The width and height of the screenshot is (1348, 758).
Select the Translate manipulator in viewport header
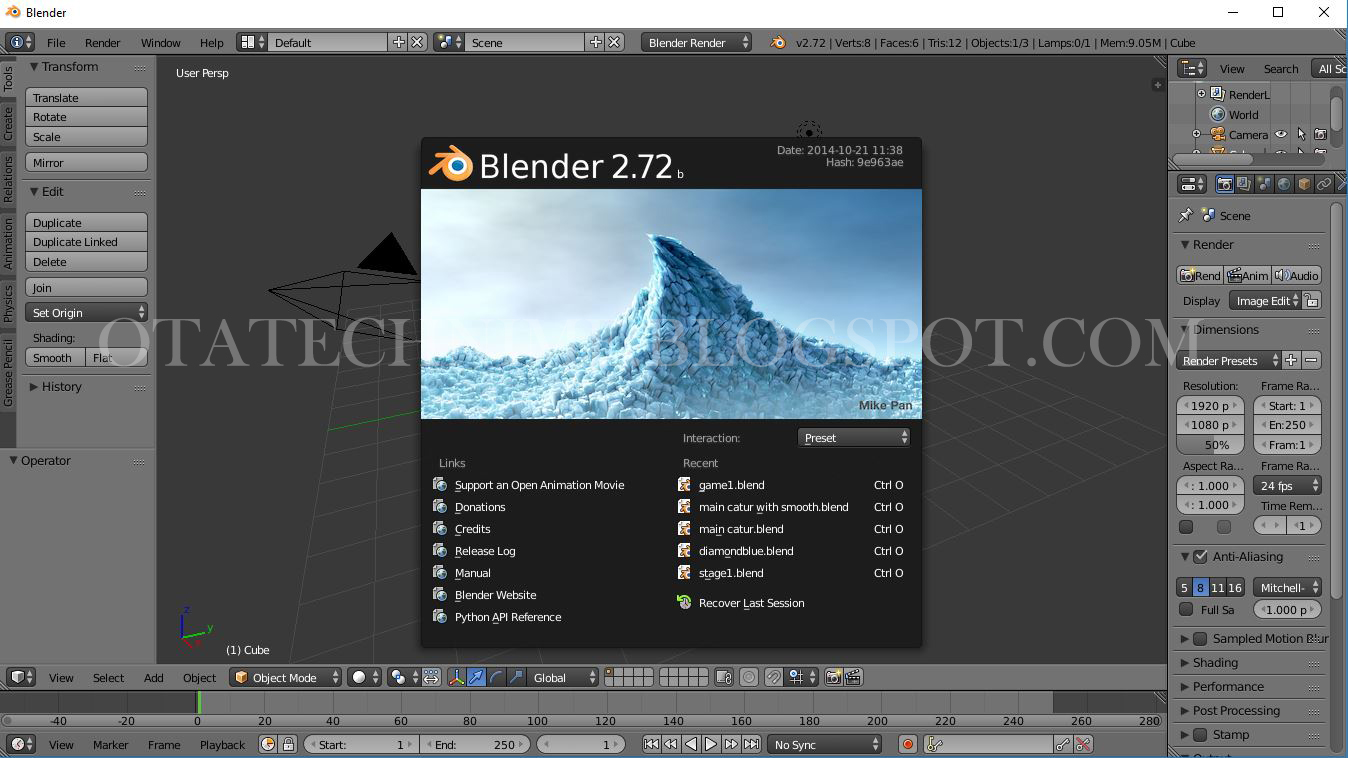[476, 677]
